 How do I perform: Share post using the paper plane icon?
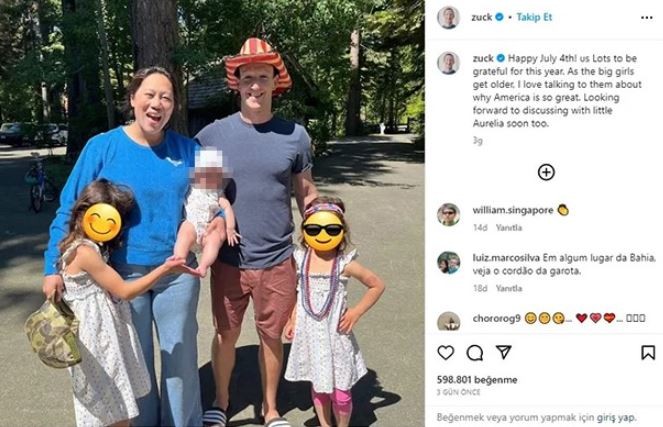click(504, 352)
